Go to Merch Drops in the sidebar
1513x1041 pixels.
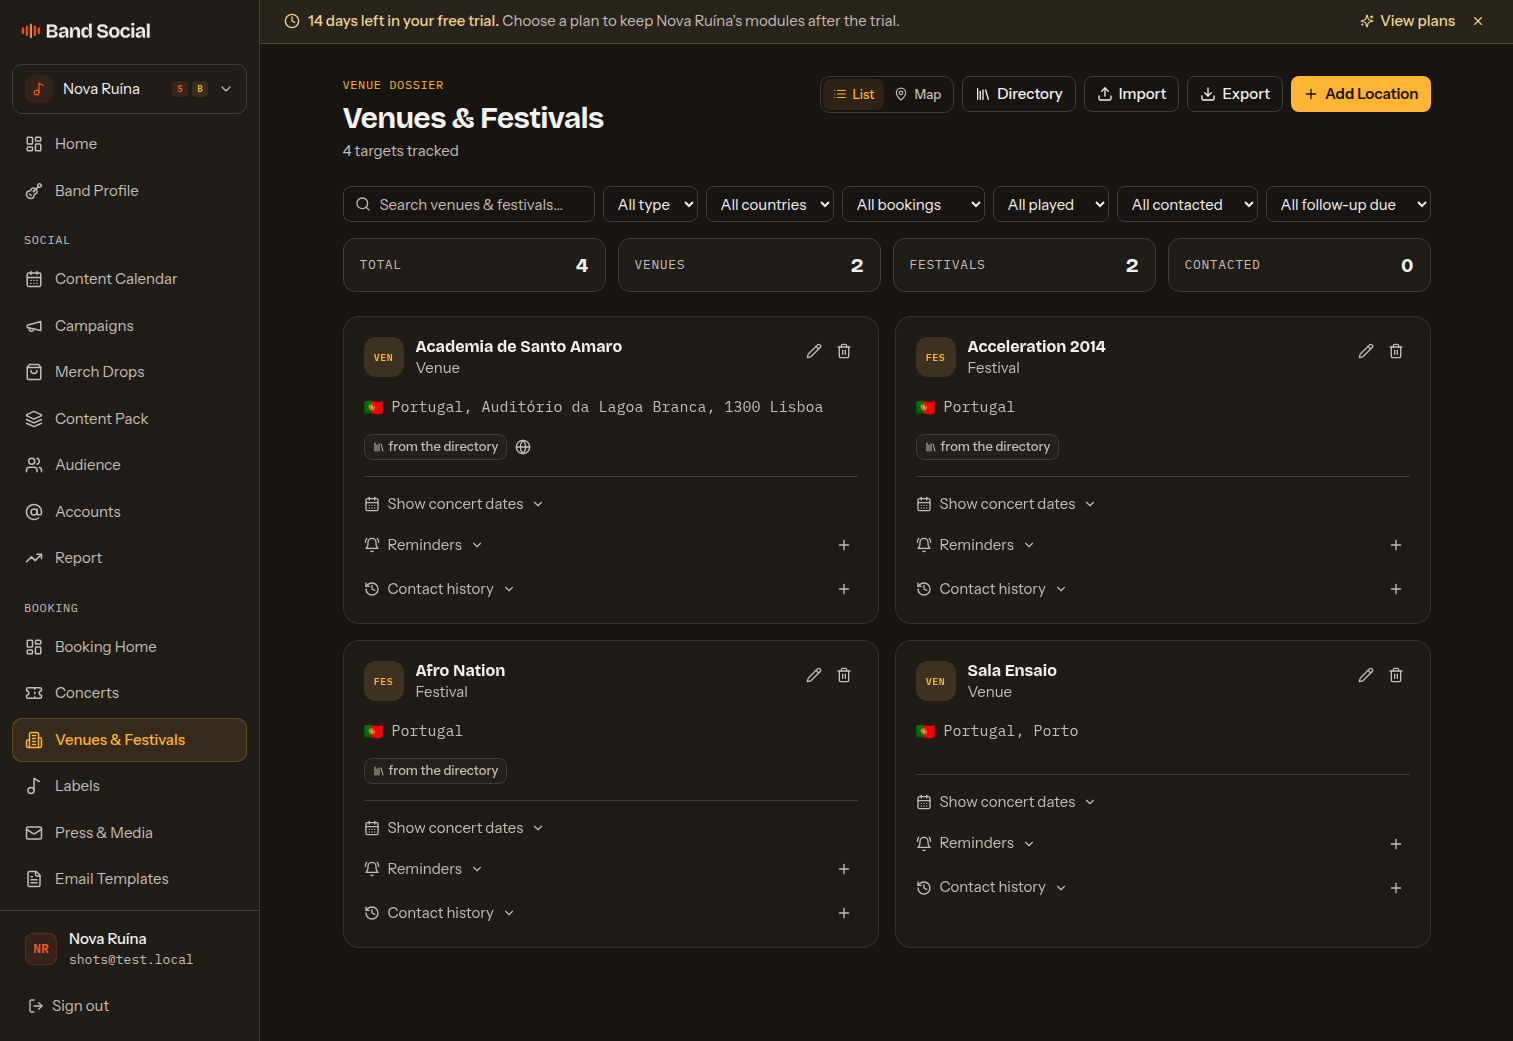[x=129, y=372]
